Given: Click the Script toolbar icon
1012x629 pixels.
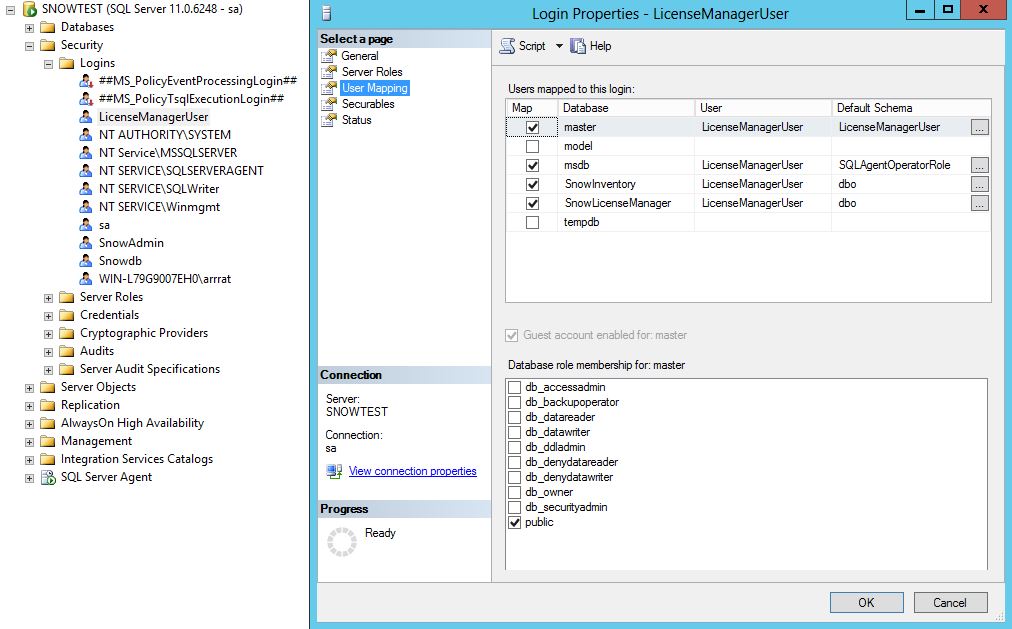Looking at the screenshot, I should (x=508, y=46).
